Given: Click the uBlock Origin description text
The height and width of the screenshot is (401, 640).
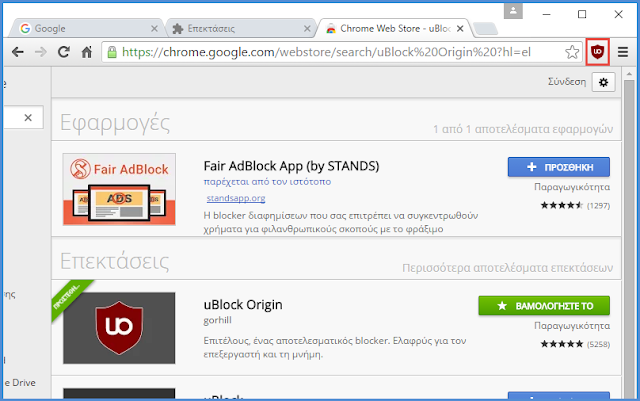Looking at the screenshot, I should (x=335, y=348).
